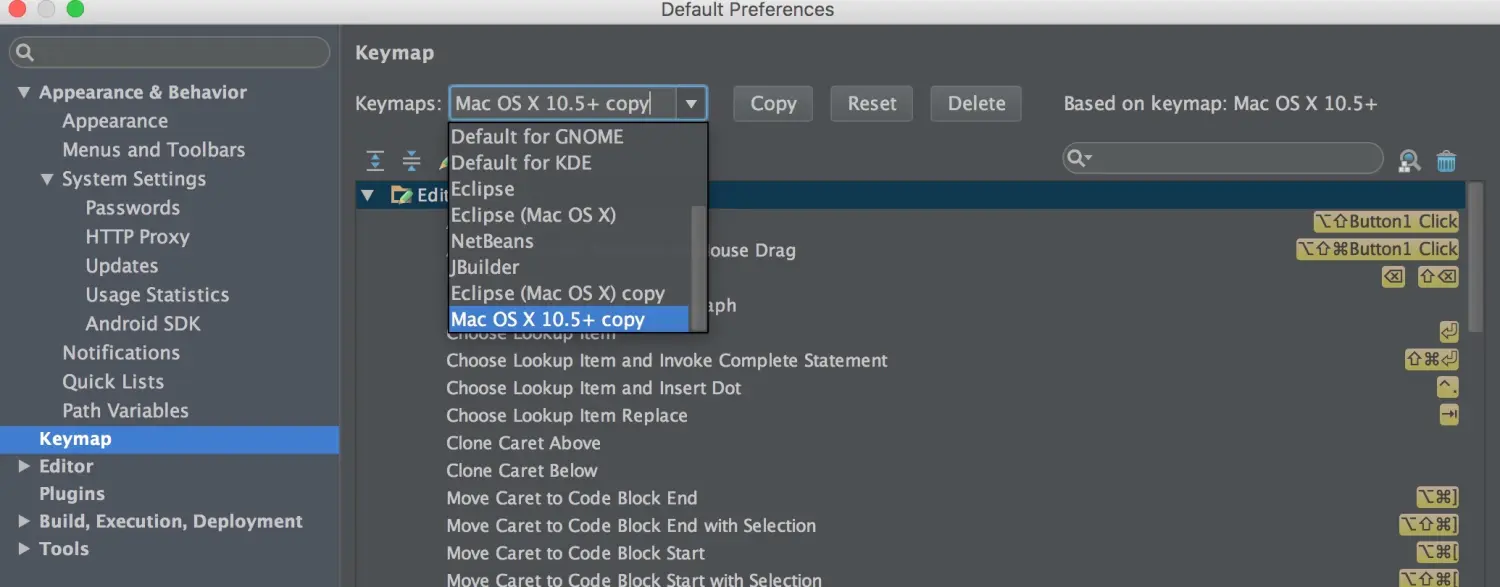Click the Expand All icon above the actions tree
Image resolution: width=1500 pixels, height=587 pixels.
tap(375, 160)
